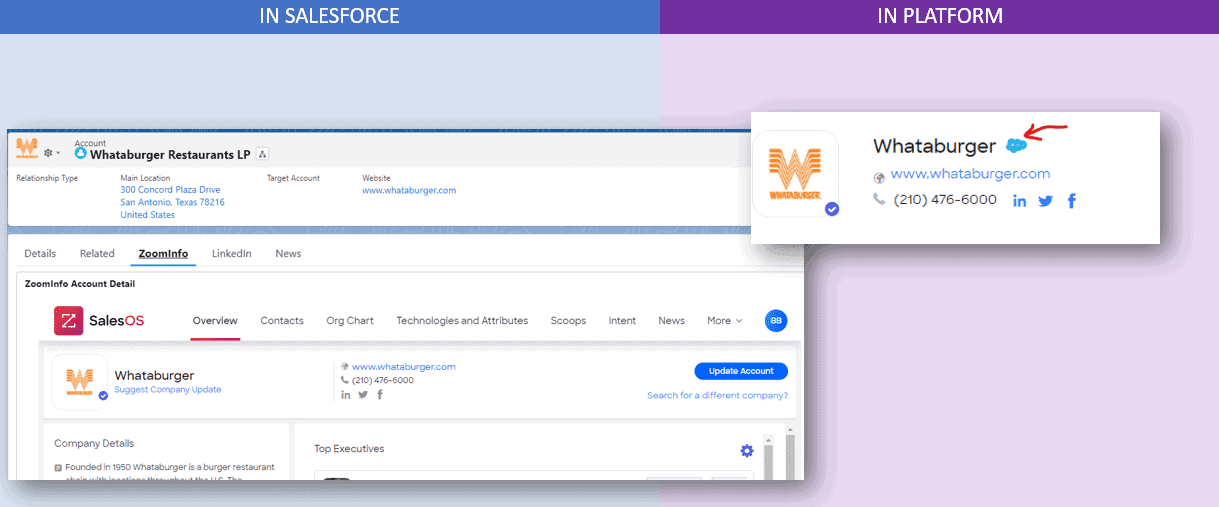Open the Twitter icon in platform card
Image resolution: width=1219 pixels, height=507 pixels.
click(1045, 201)
